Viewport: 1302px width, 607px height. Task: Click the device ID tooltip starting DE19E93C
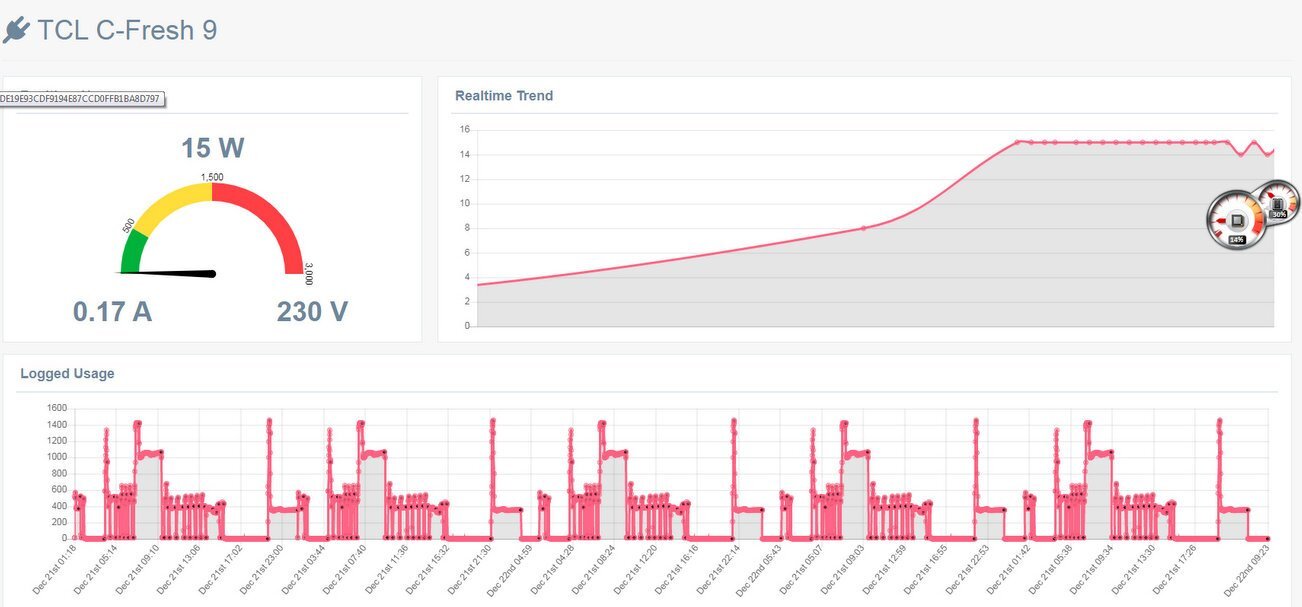coord(82,98)
